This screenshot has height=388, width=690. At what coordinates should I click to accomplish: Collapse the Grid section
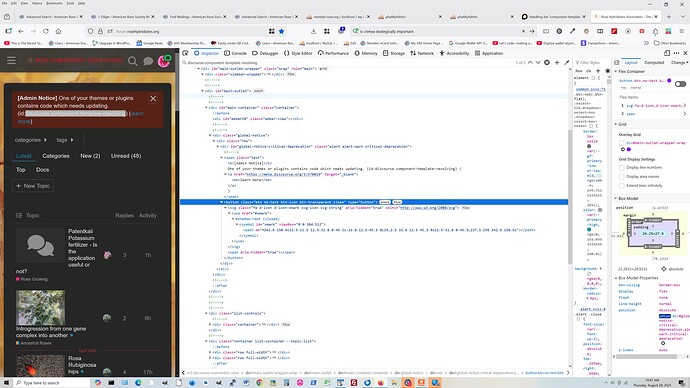pyautogui.click(x=616, y=124)
